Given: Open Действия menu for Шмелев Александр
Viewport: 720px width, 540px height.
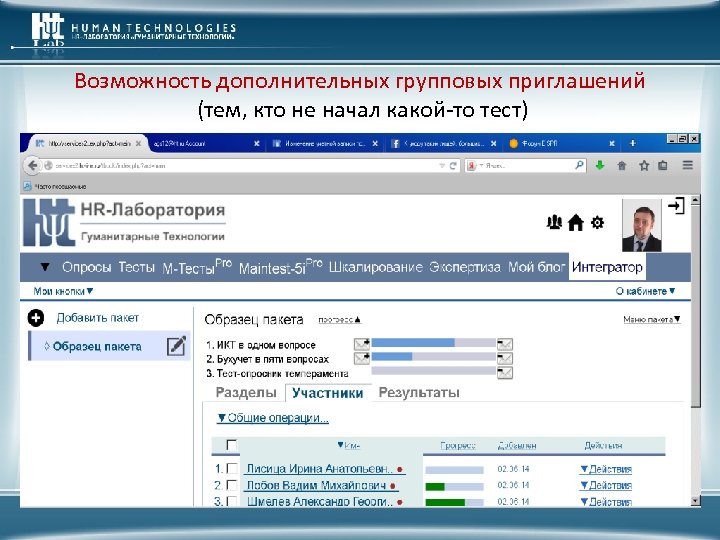Looking at the screenshot, I should [606, 501].
